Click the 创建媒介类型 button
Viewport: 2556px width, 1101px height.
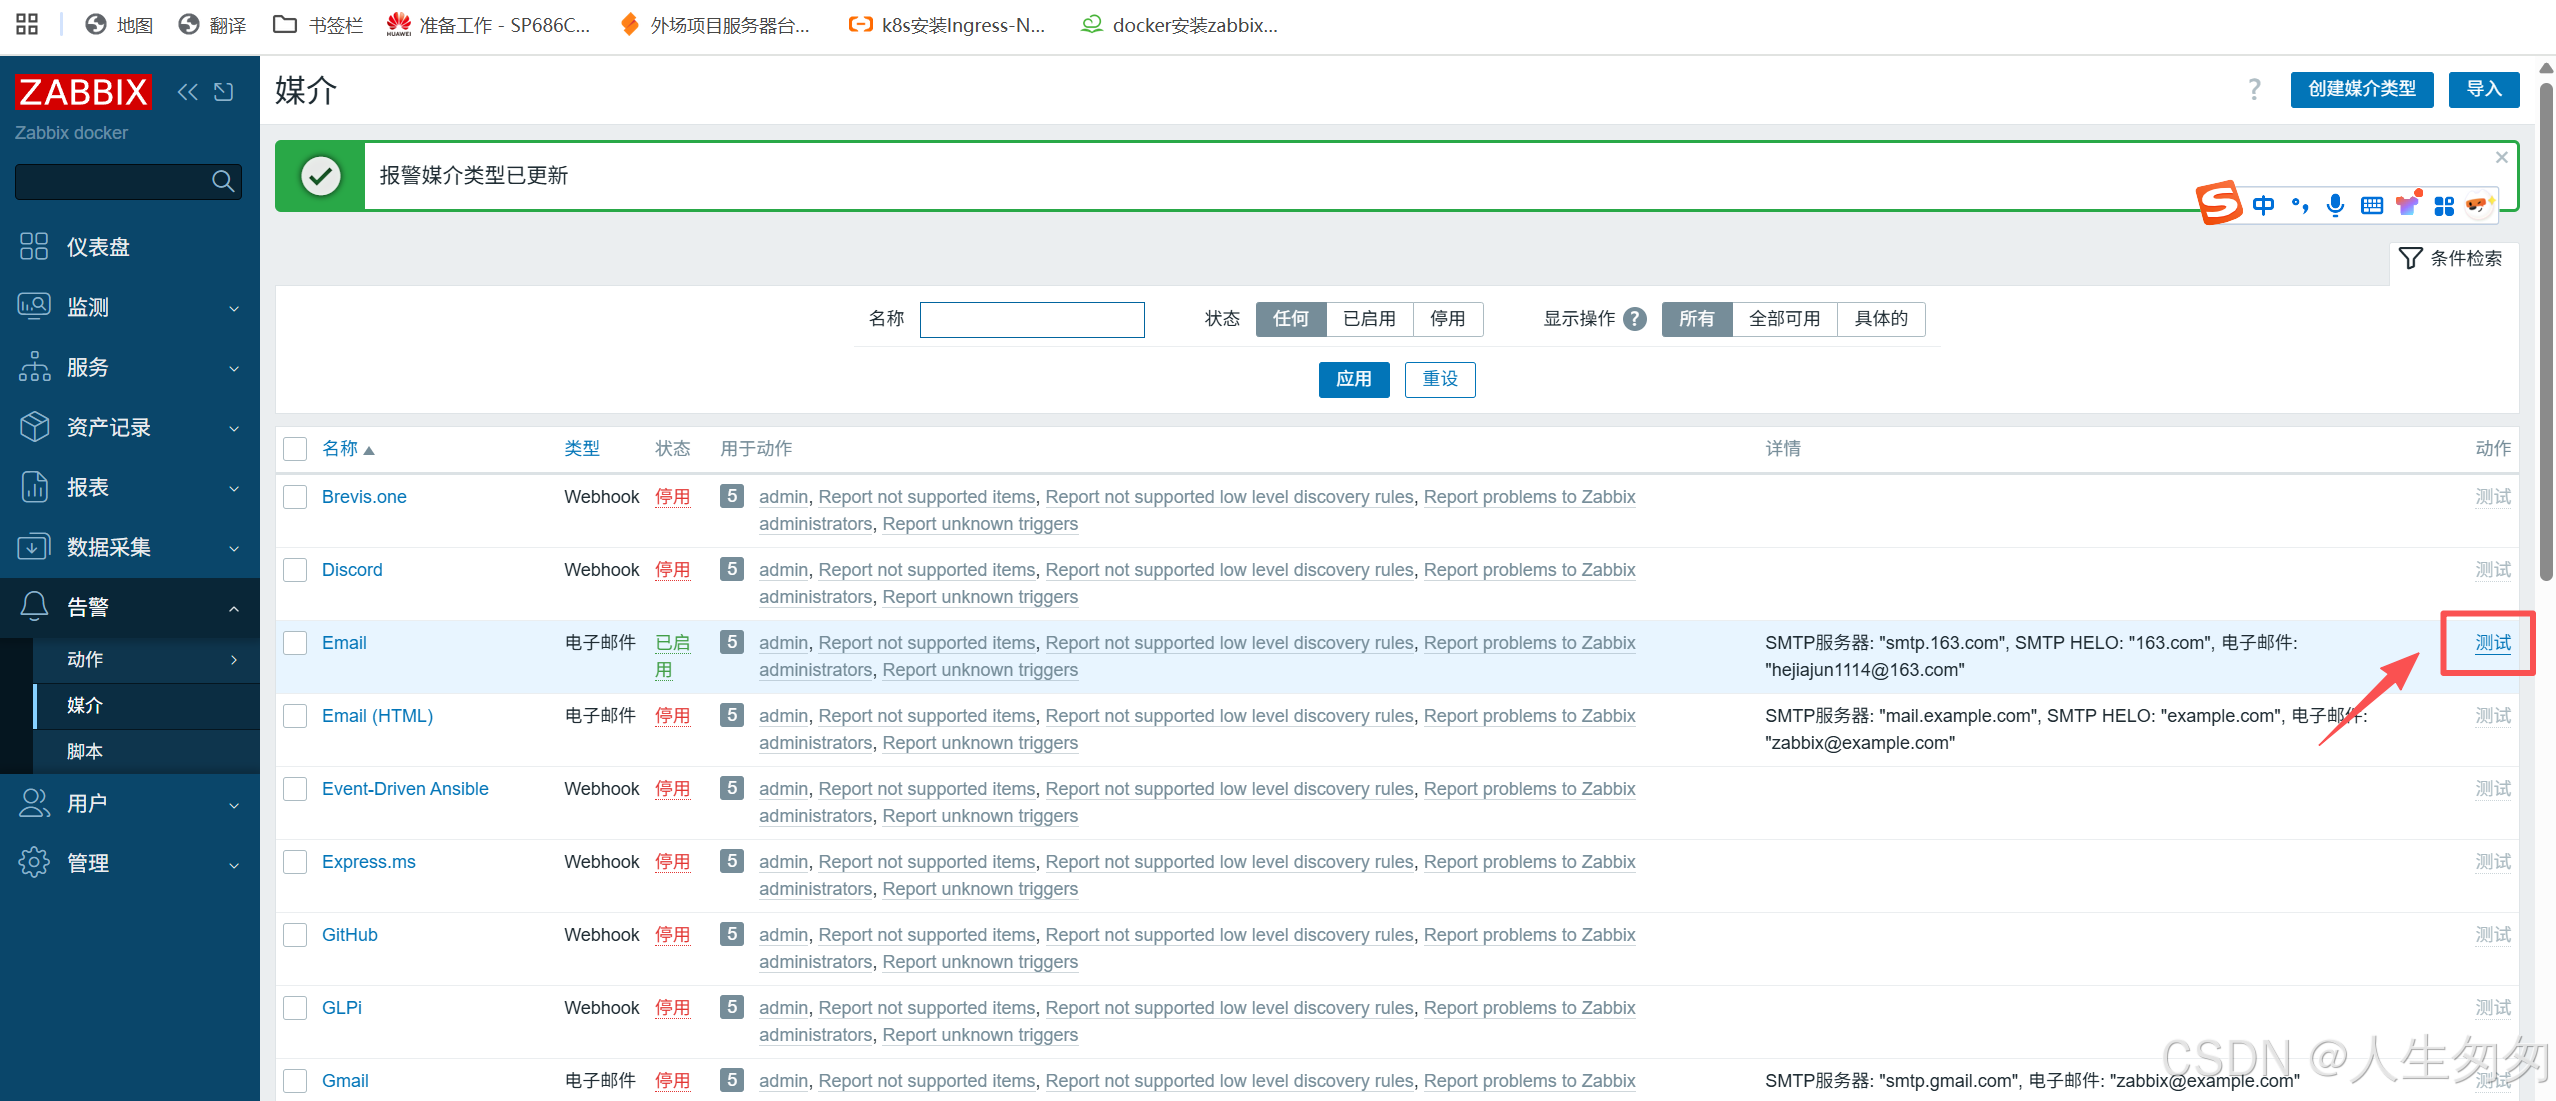tap(2361, 89)
